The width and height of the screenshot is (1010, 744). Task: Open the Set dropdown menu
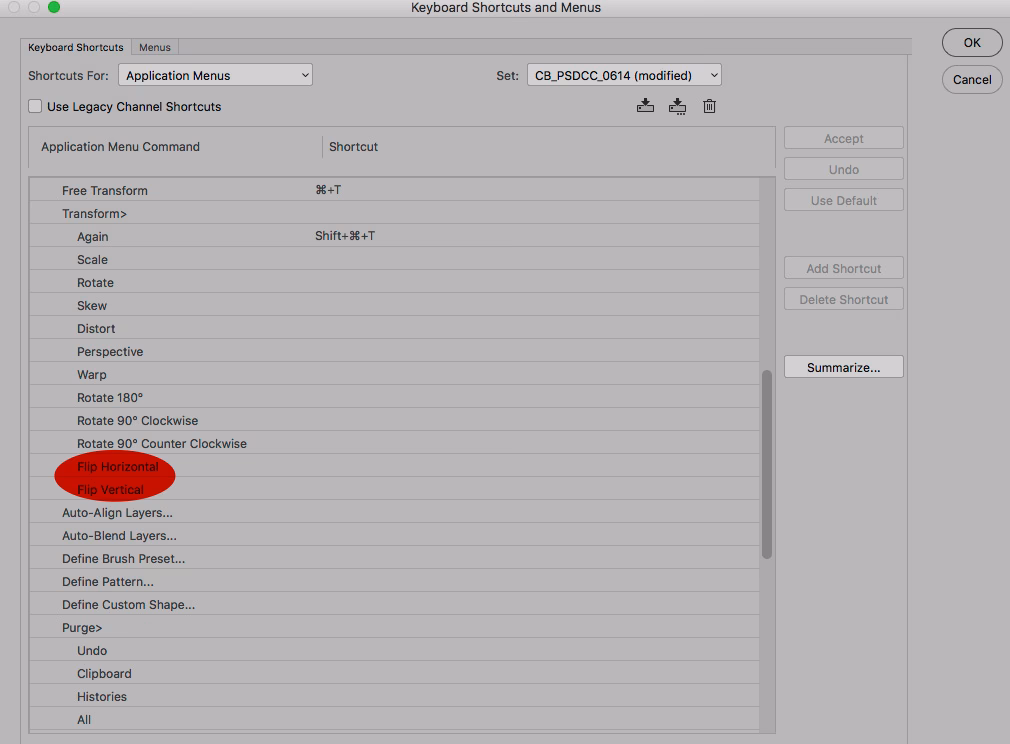click(623, 75)
